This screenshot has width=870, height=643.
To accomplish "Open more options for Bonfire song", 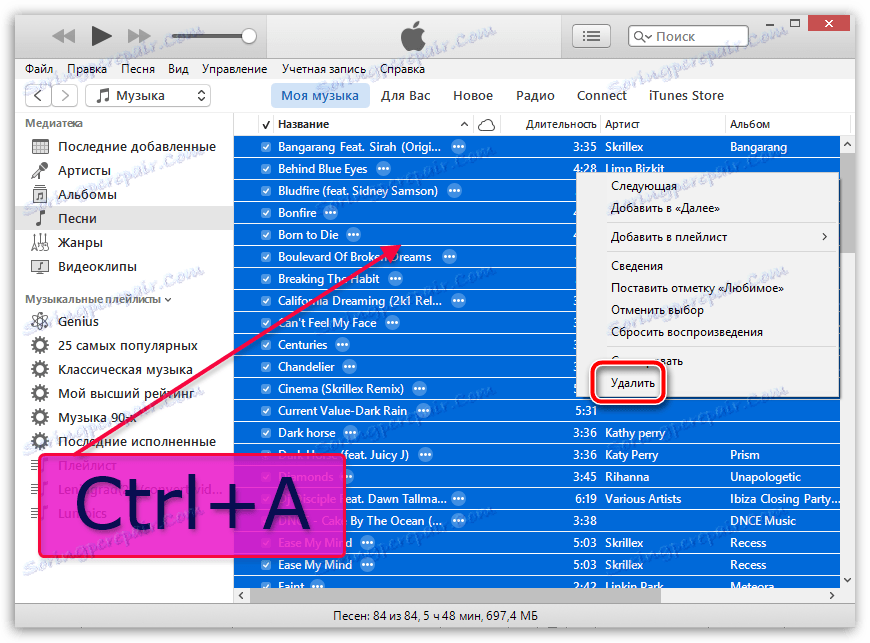I will pos(331,212).
